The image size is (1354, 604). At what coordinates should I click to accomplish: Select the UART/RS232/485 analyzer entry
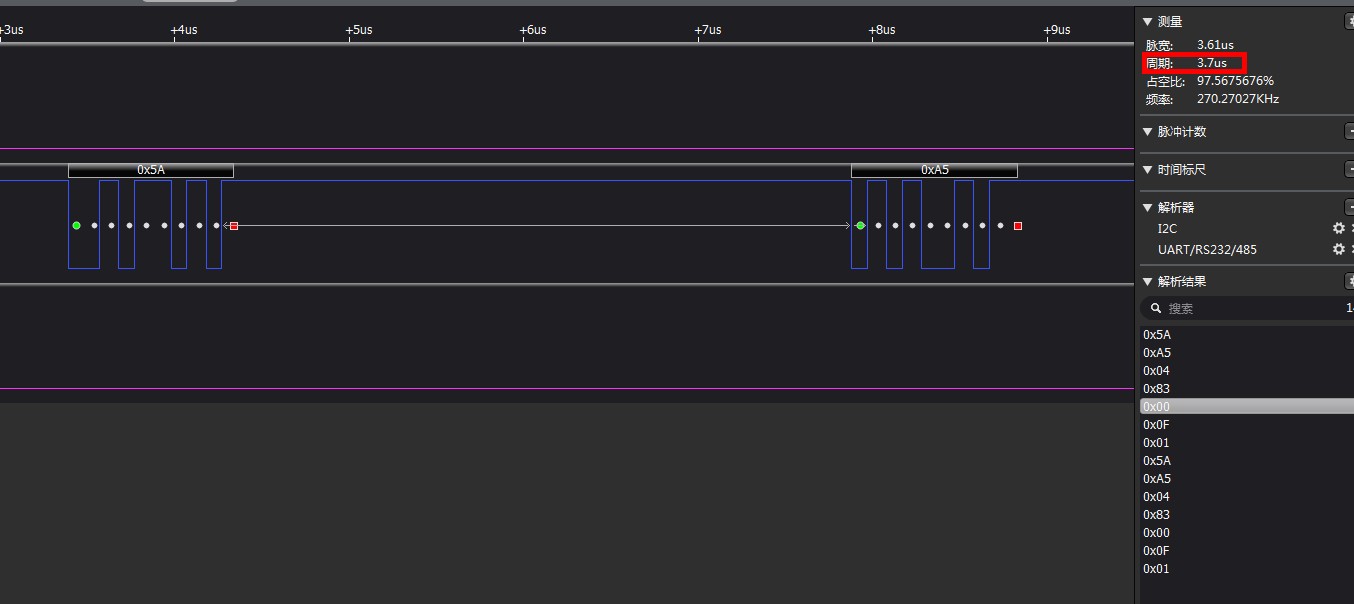[1206, 250]
